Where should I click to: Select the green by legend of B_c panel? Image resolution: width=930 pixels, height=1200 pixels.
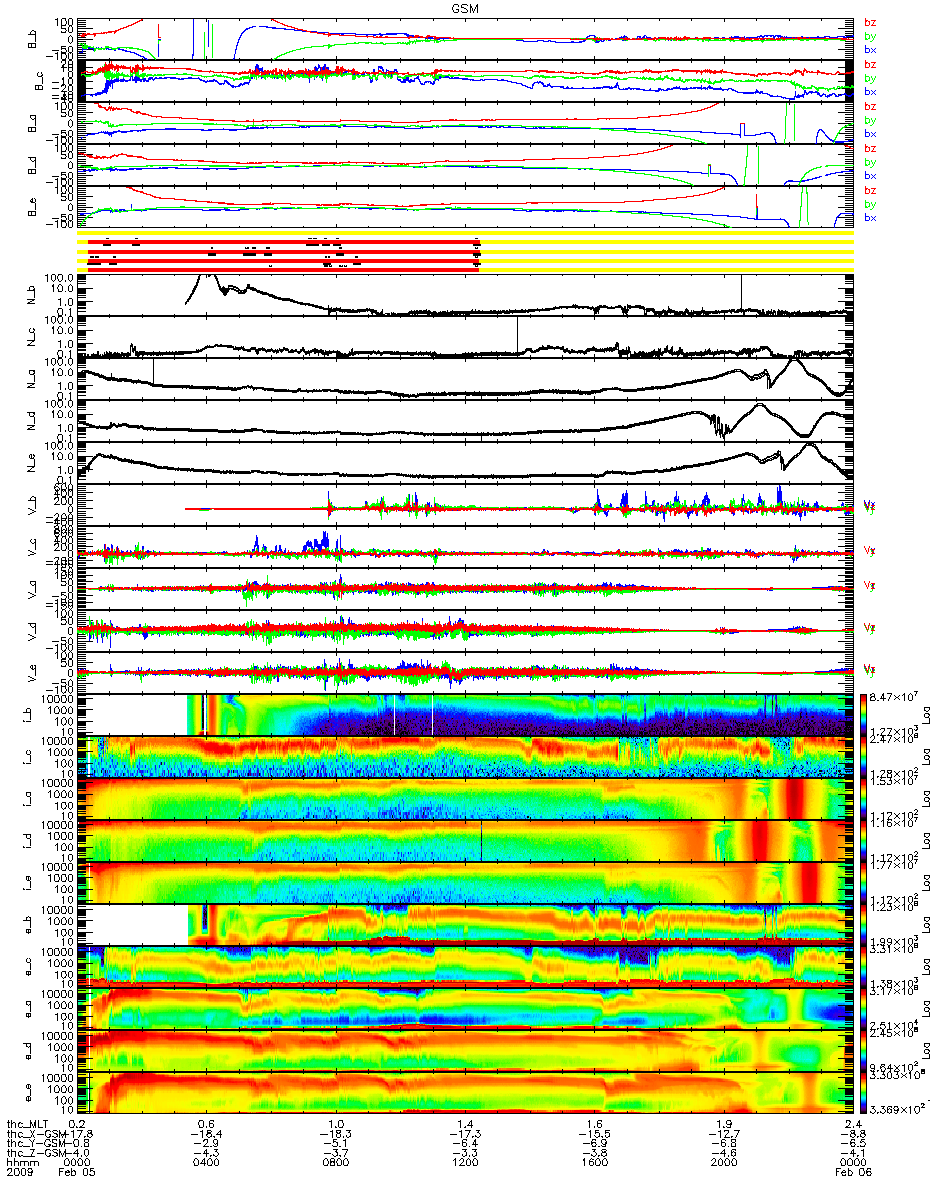pyautogui.click(x=870, y=78)
